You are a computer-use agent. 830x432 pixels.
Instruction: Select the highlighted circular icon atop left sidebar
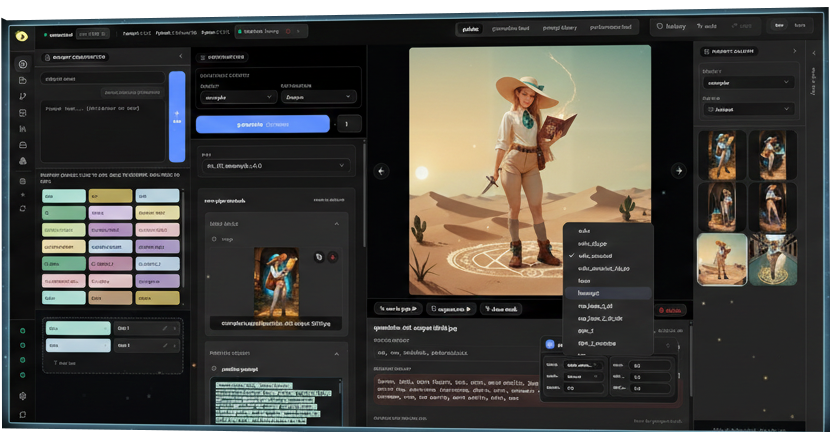pyautogui.click(x=23, y=64)
